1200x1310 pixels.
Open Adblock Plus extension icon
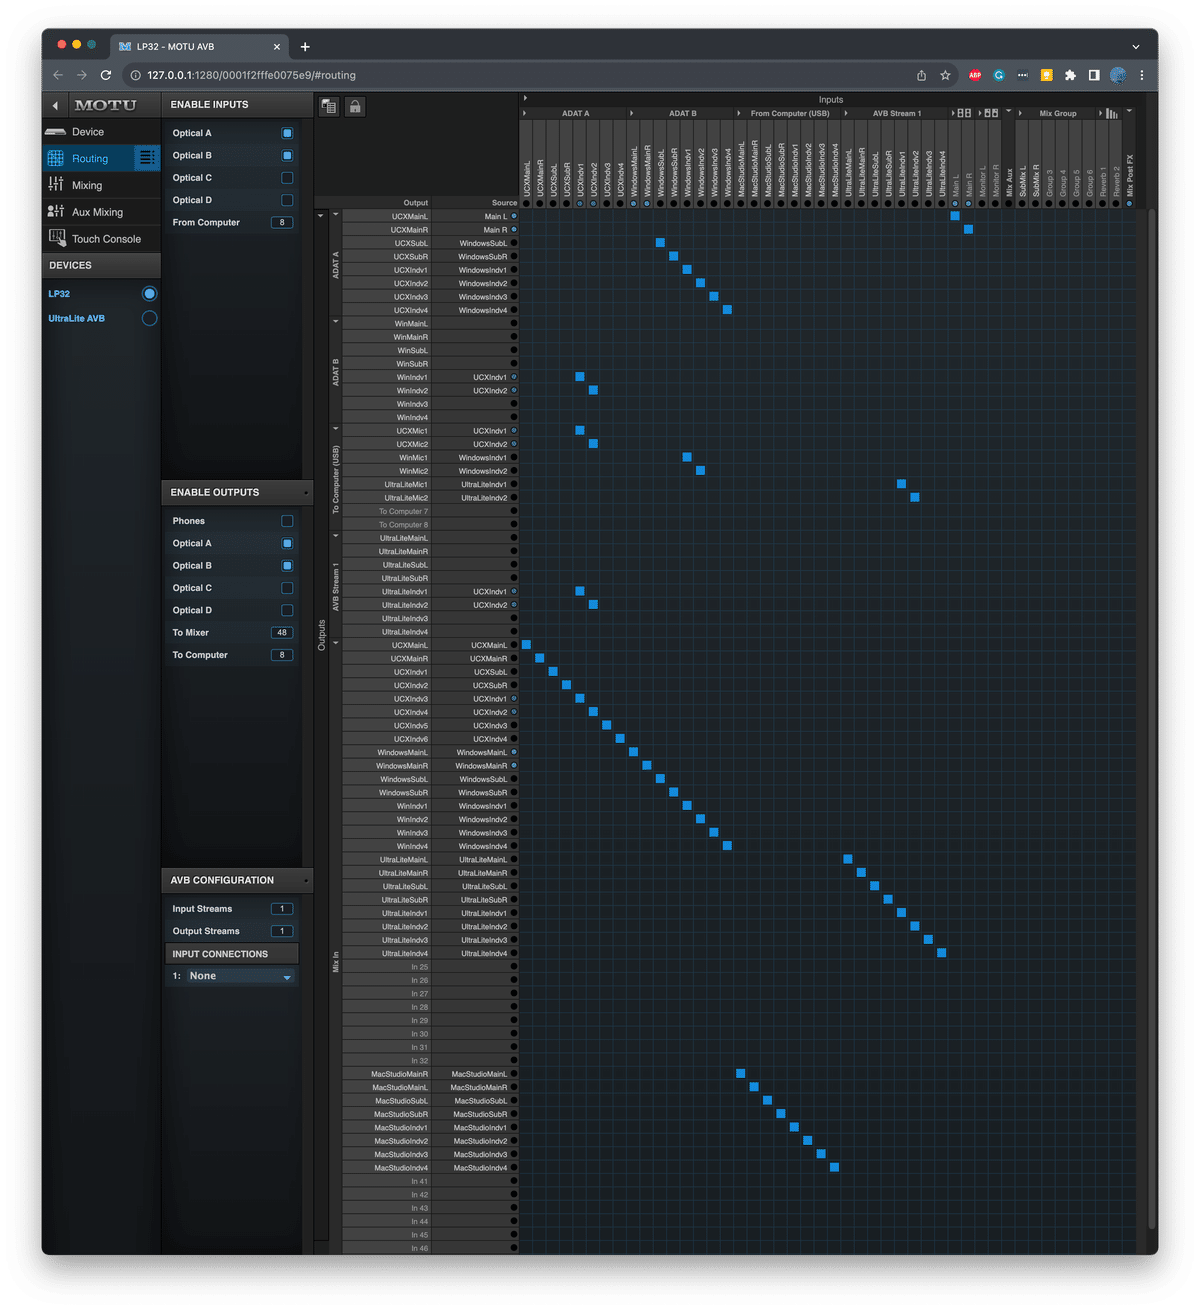(975, 75)
